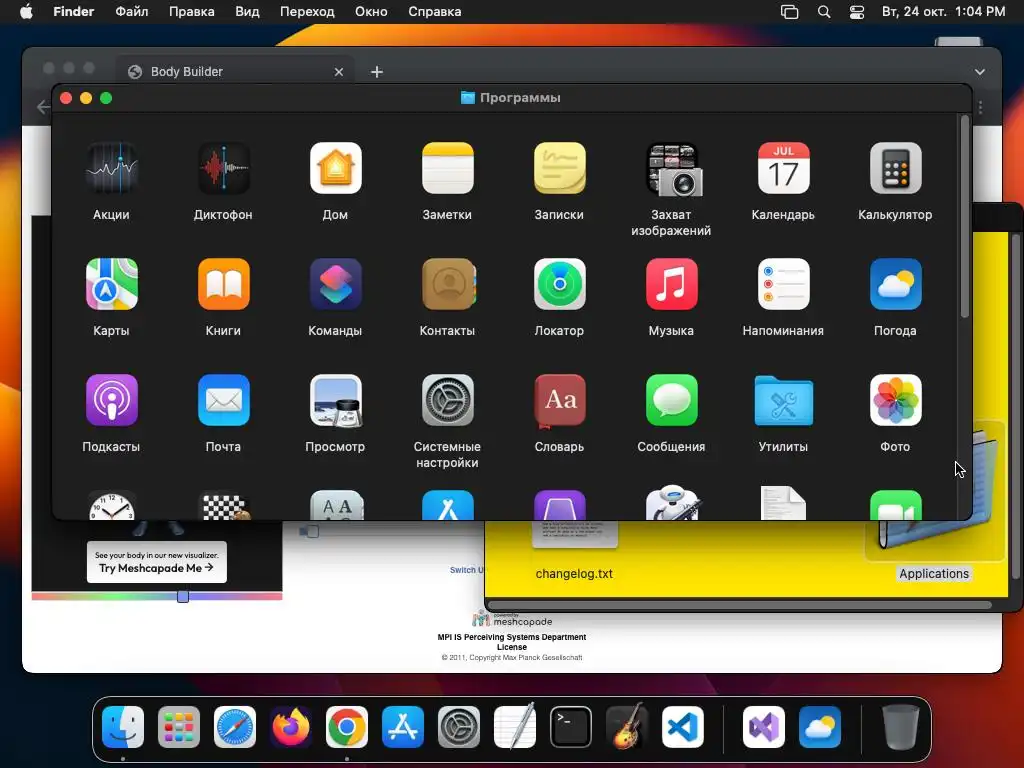Open Захват изображений image capture
The height and width of the screenshot is (768, 1024).
671,170
